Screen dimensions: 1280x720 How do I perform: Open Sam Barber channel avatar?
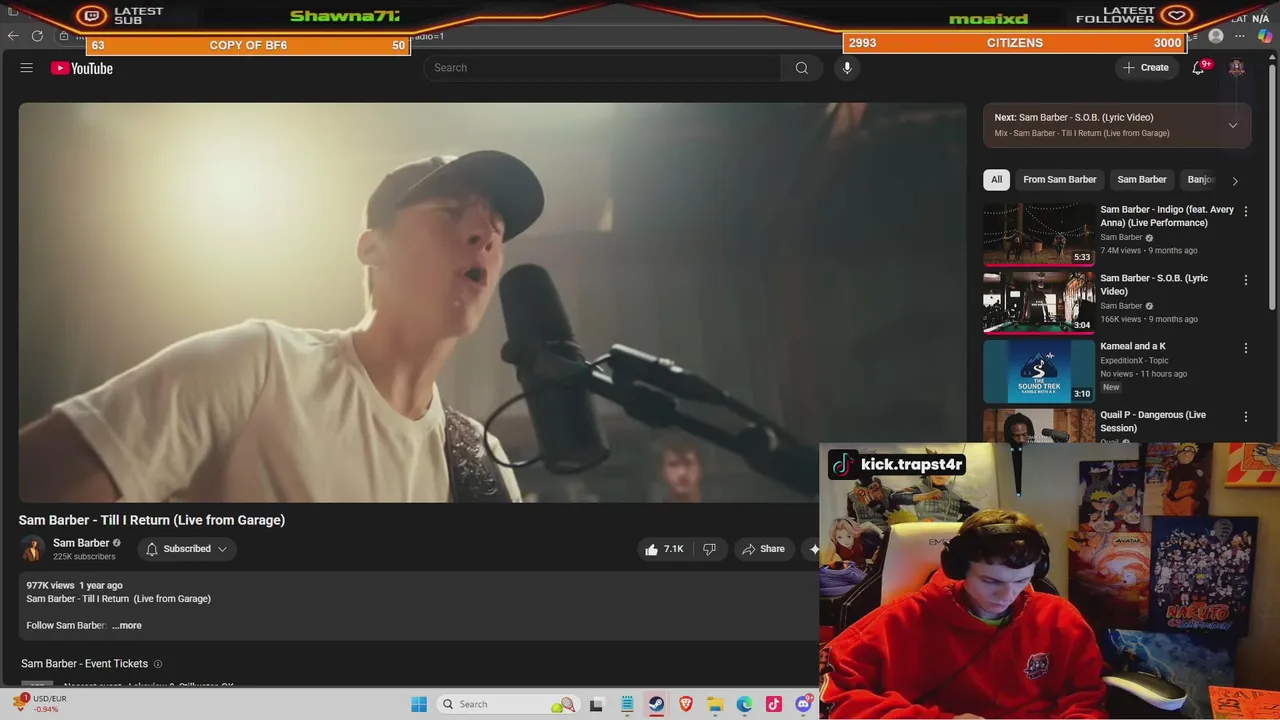pyautogui.click(x=32, y=549)
